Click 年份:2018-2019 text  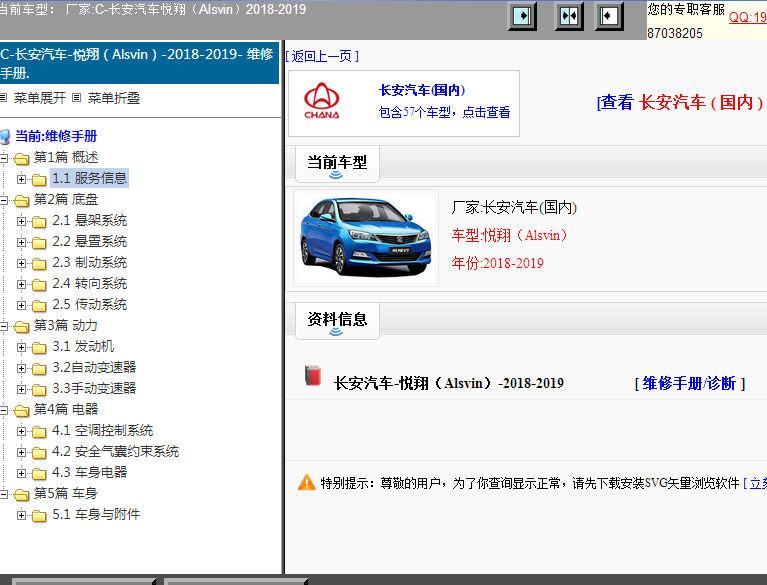[497, 263]
